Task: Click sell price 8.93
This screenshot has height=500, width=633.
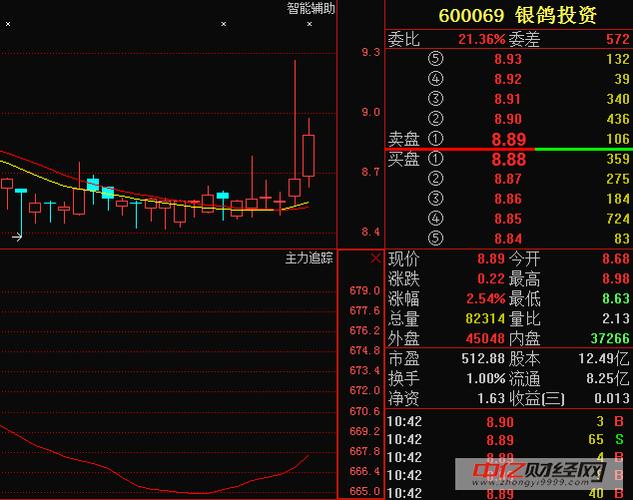Action: click(508, 59)
